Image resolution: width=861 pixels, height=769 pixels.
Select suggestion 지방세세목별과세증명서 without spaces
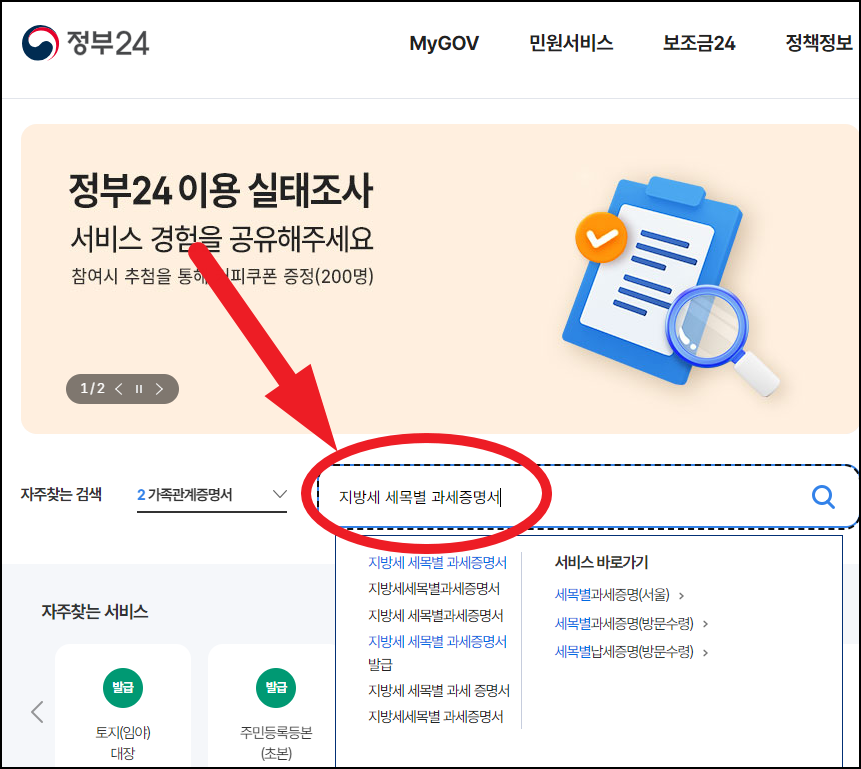click(434, 589)
